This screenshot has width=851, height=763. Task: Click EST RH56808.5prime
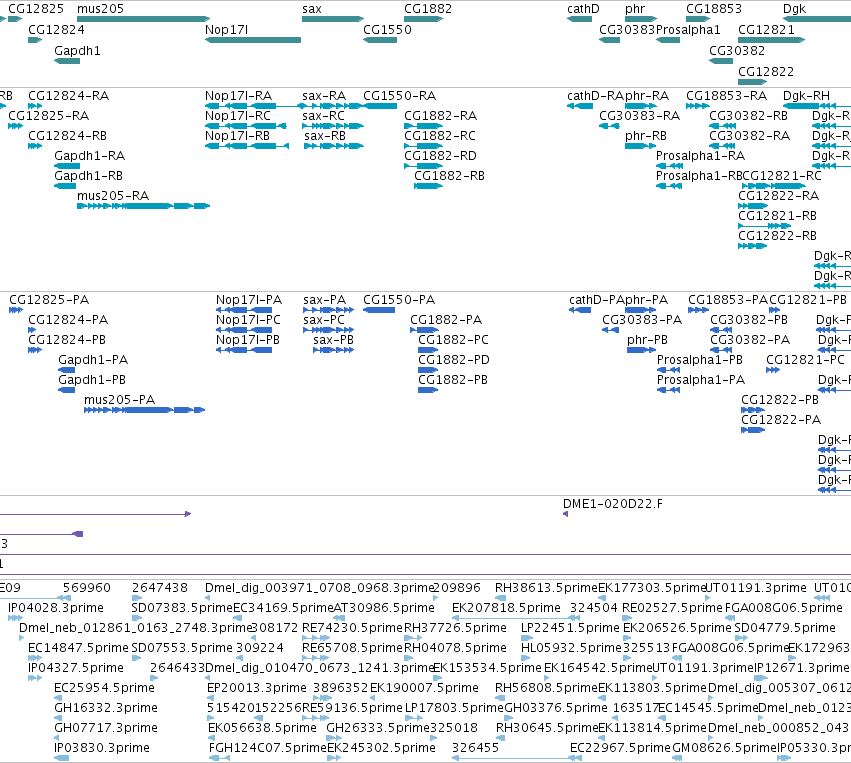546,688
